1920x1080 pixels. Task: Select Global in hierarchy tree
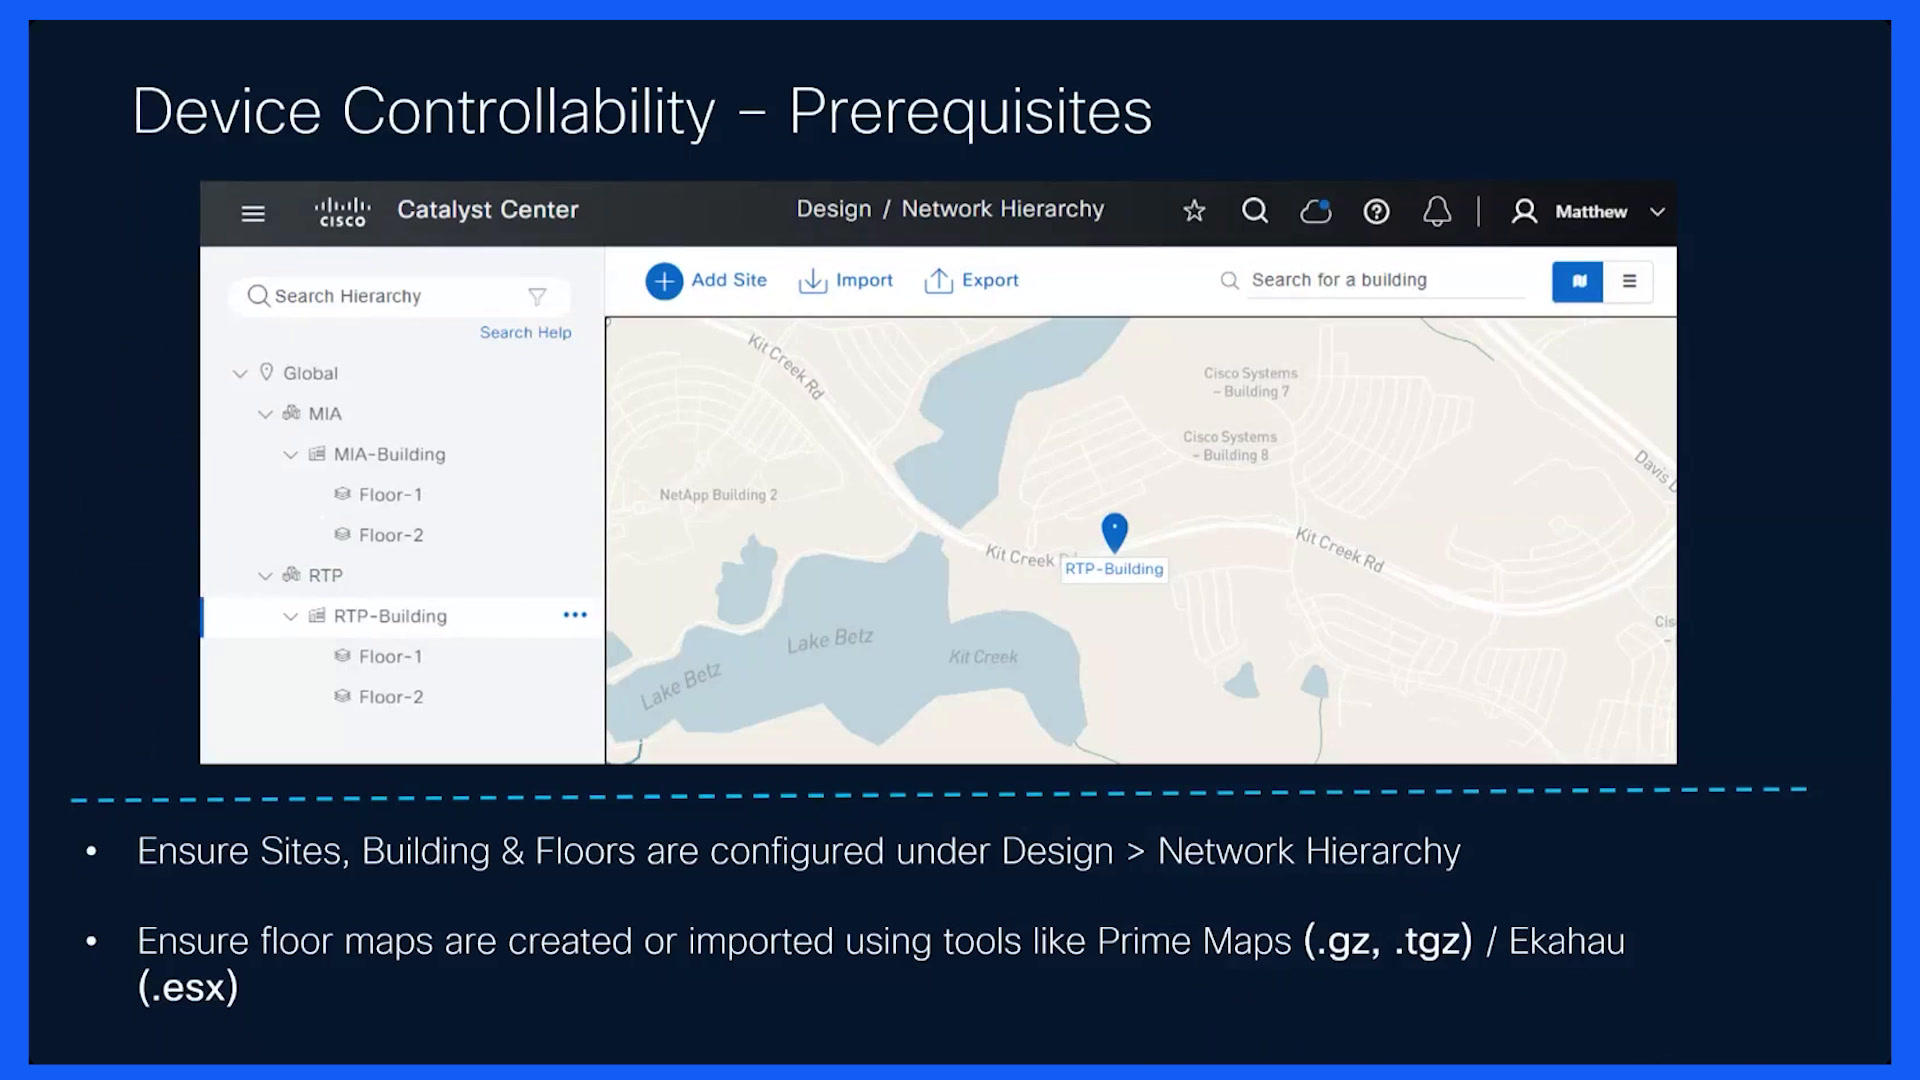(x=310, y=373)
